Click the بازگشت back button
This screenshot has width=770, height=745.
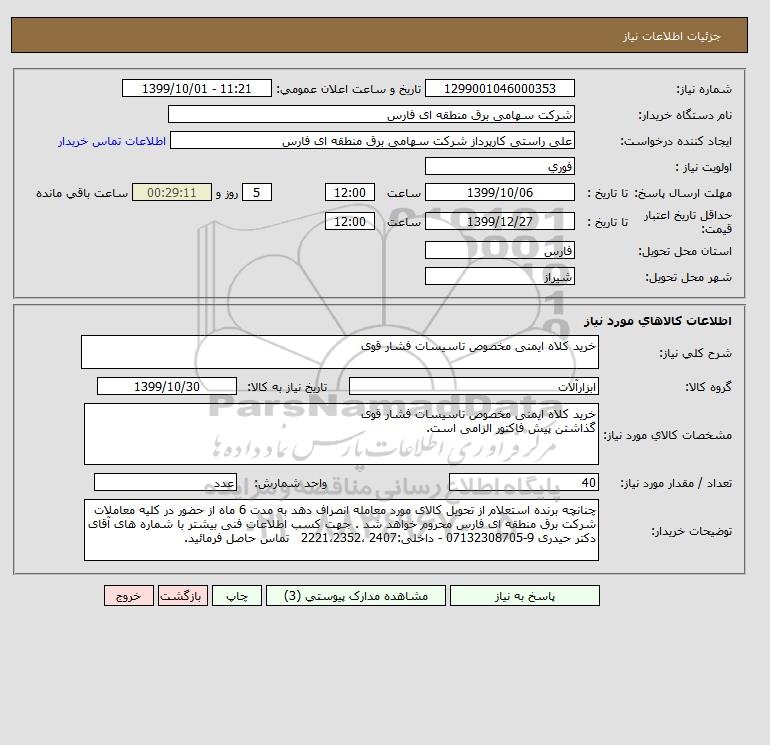pyautogui.click(x=183, y=595)
